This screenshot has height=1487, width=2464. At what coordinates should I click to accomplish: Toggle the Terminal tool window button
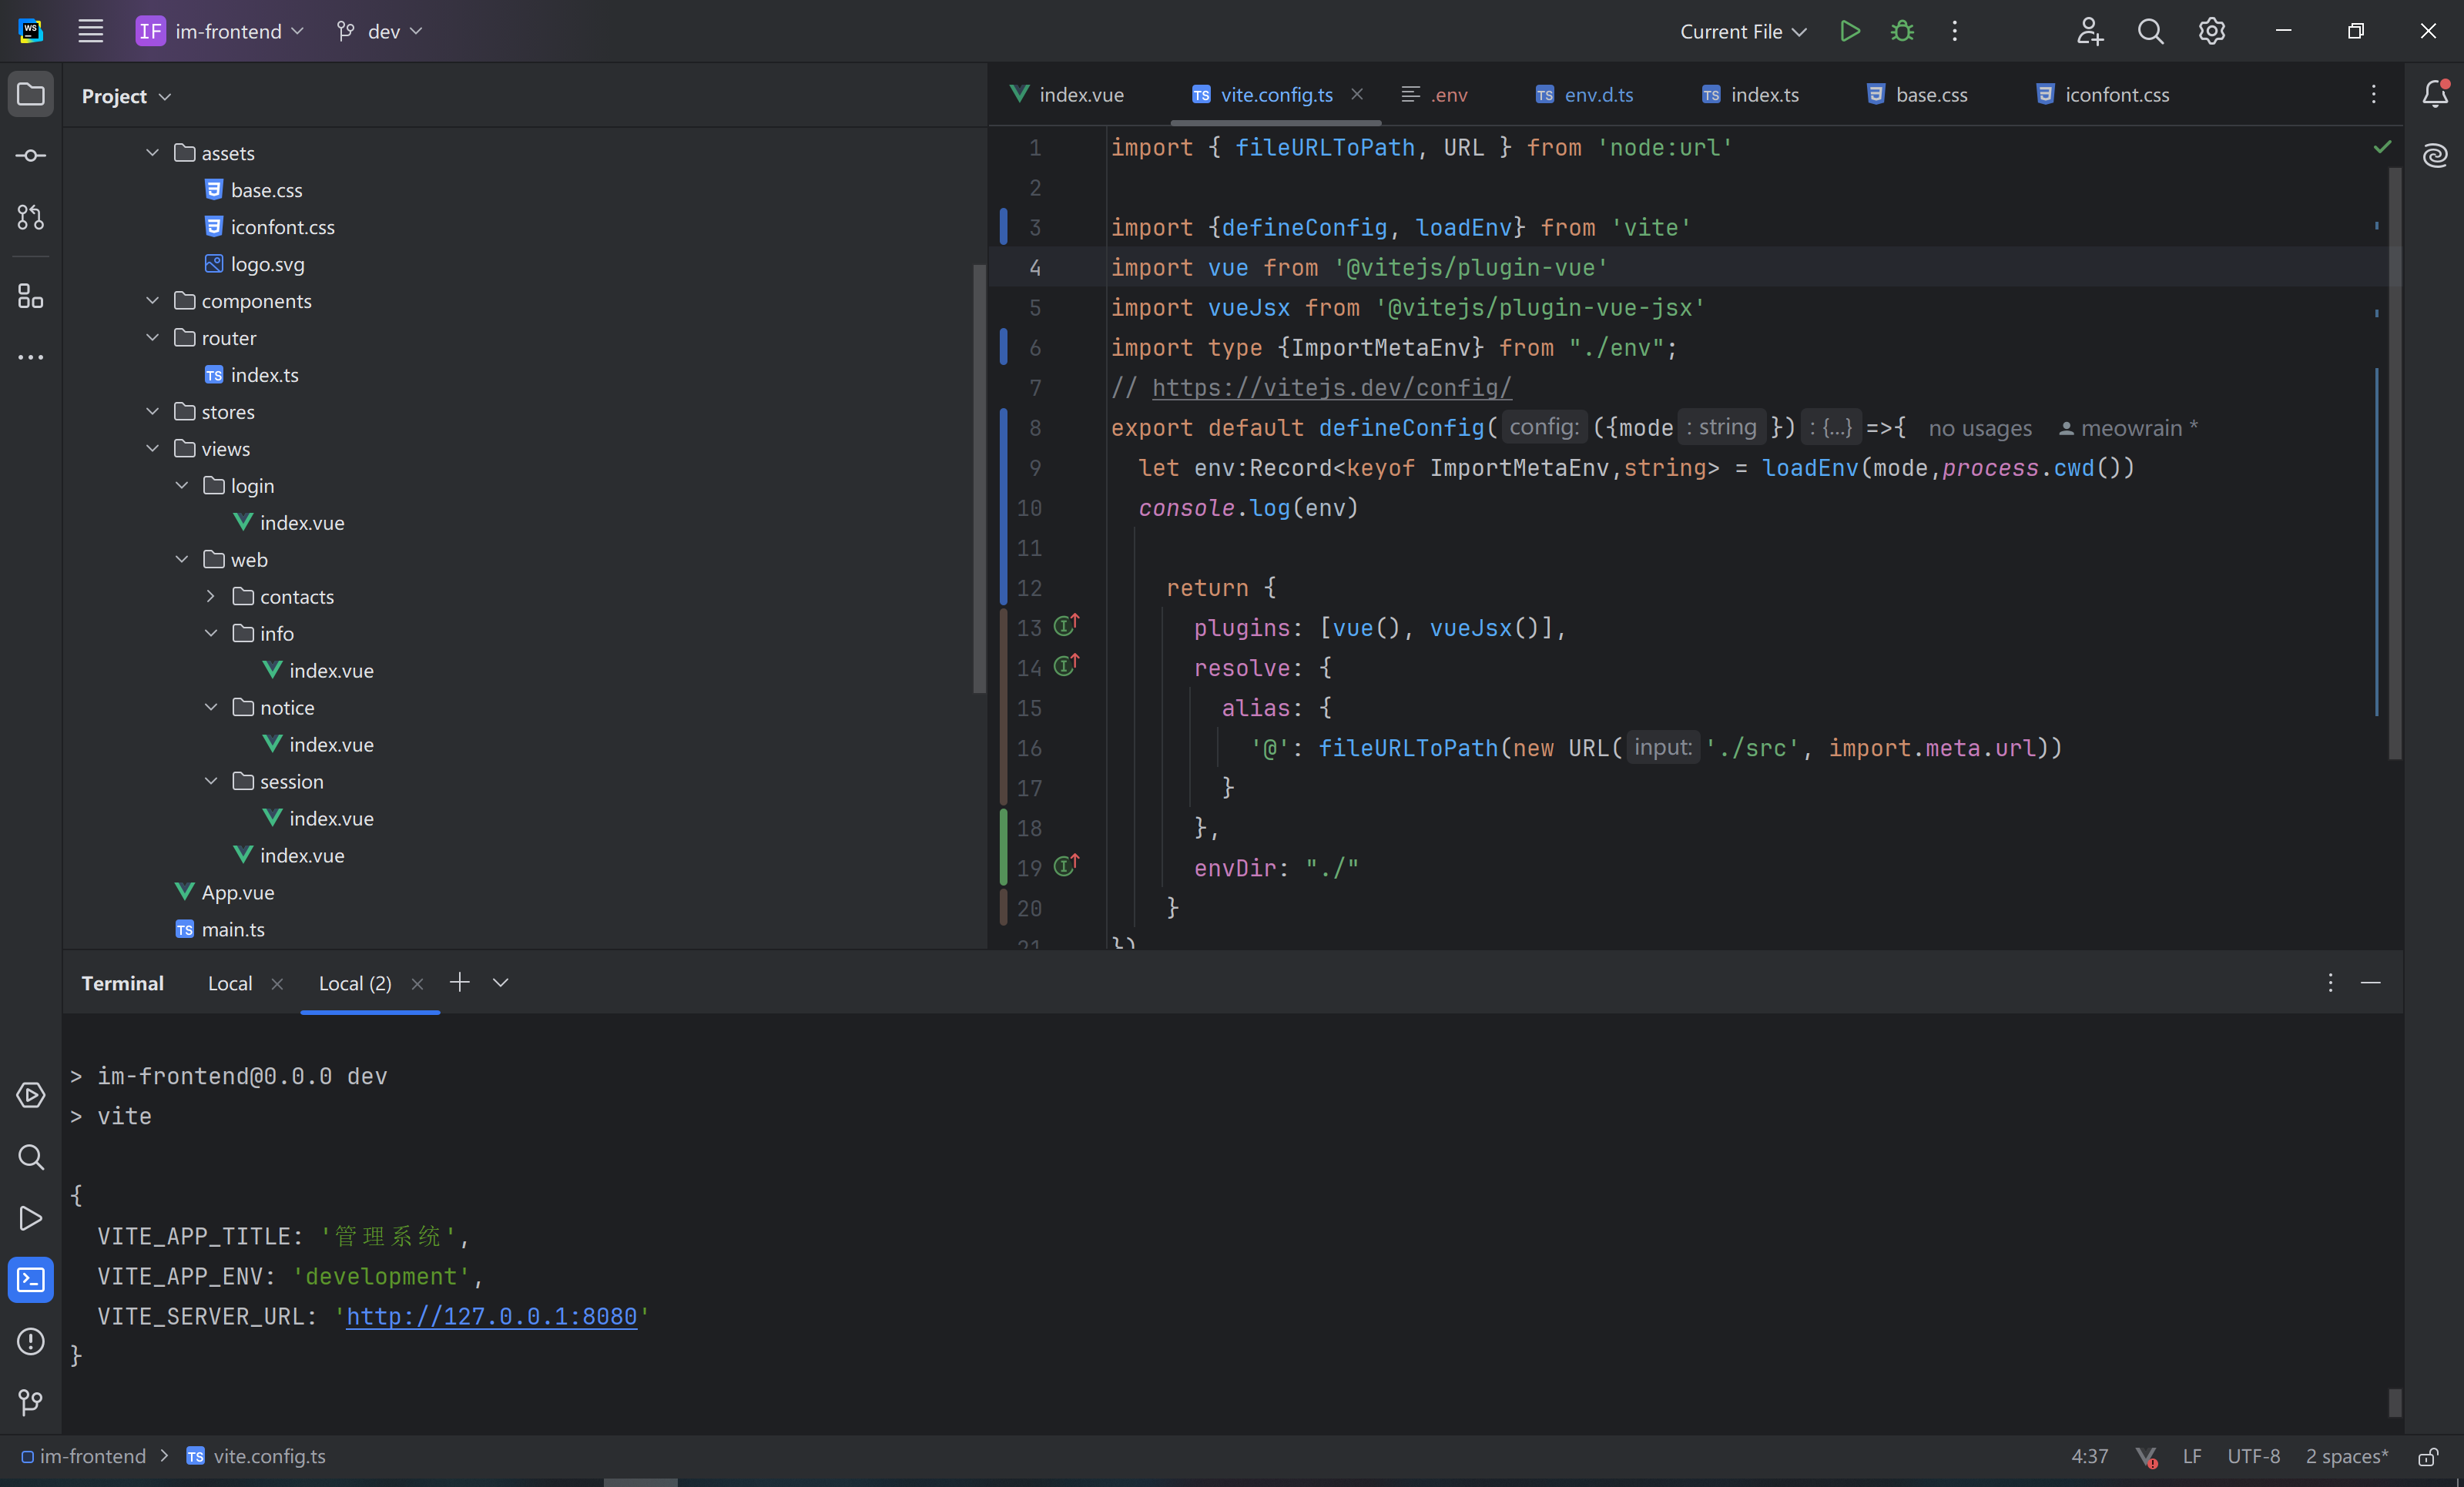point(30,1280)
